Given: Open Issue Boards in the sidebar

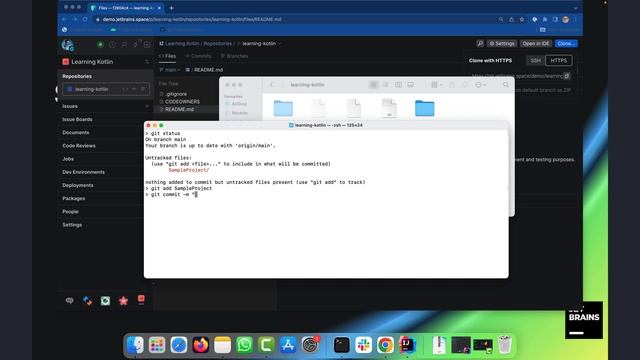Looking at the screenshot, I should click(x=77, y=119).
